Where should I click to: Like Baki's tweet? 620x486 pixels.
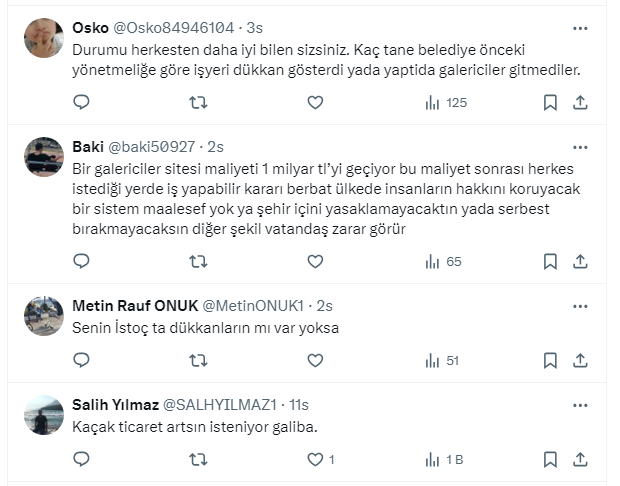(315, 261)
